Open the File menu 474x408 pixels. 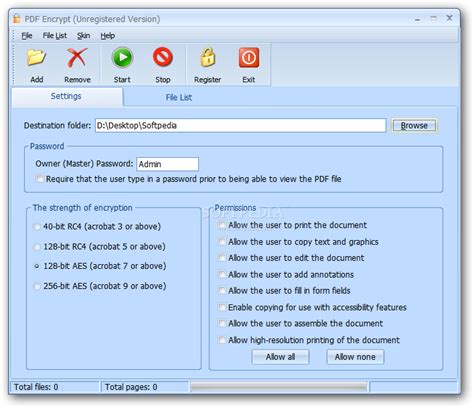click(27, 36)
